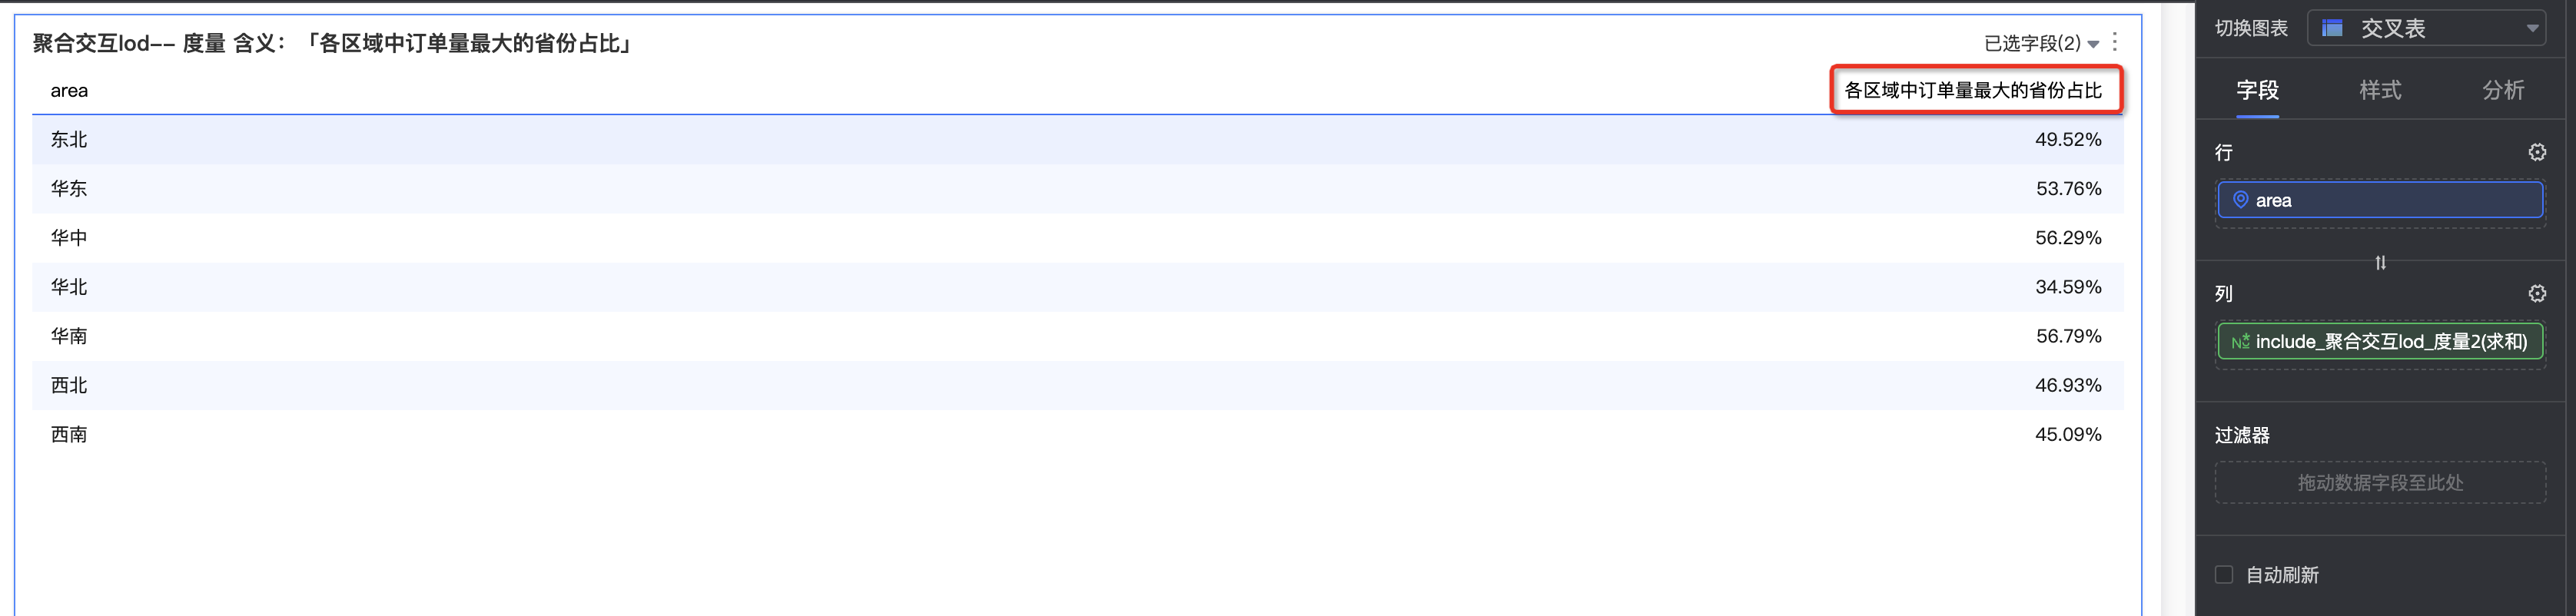The height and width of the screenshot is (616, 2576).
Task: Click the area field pill in rows
Action: pyautogui.click(x=2380, y=200)
